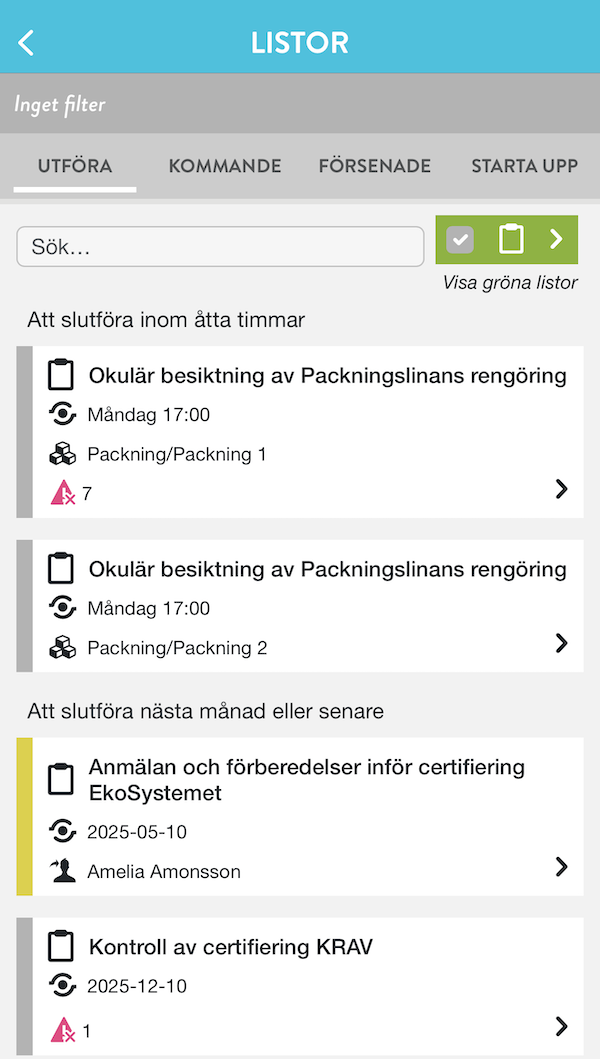The height and width of the screenshot is (1059, 600).
Task: Tap the back arrow in header
Action: click(x=27, y=43)
